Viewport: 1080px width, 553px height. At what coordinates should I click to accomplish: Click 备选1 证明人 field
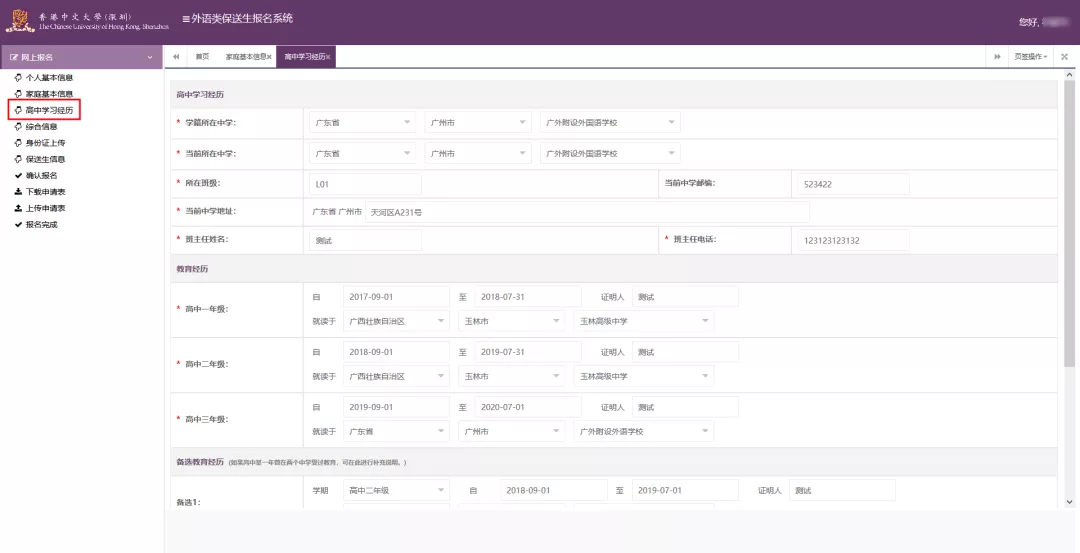click(x=842, y=490)
